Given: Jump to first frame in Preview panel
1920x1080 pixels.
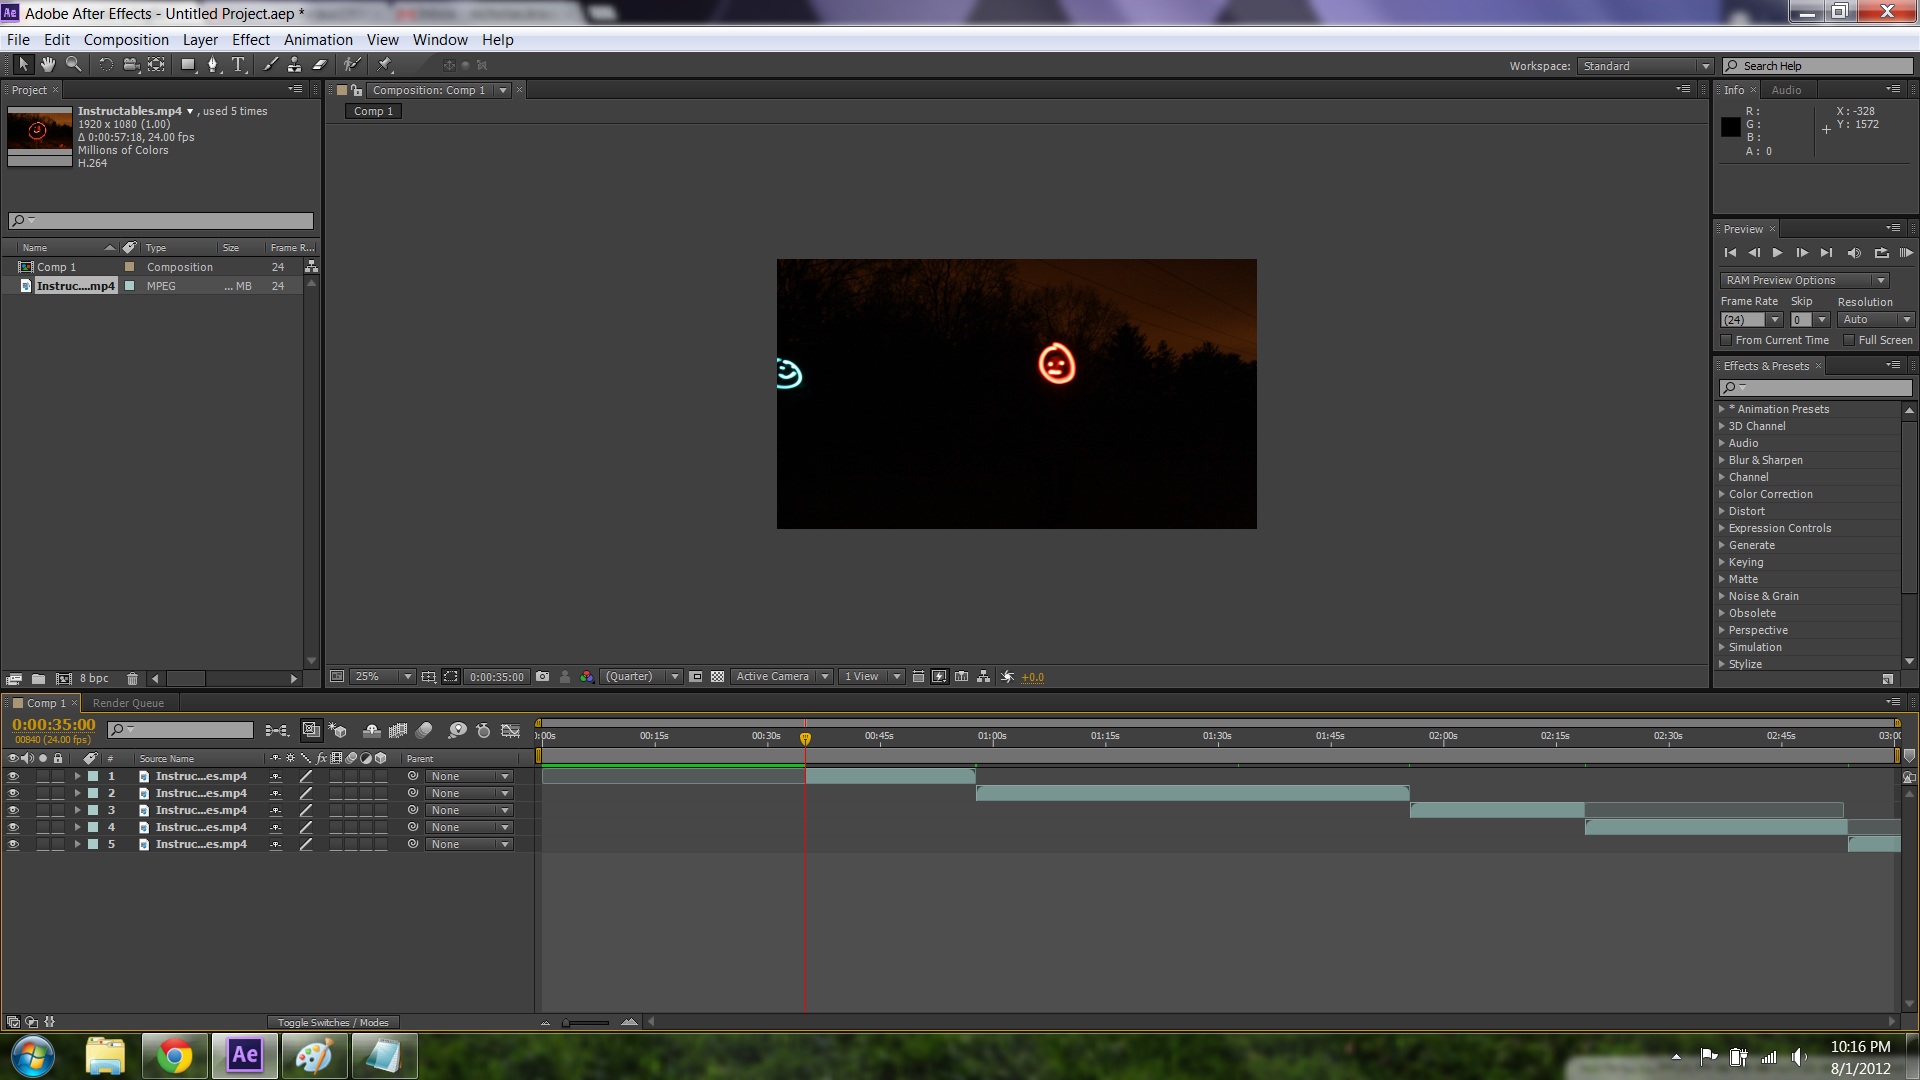Looking at the screenshot, I should coord(1730,253).
